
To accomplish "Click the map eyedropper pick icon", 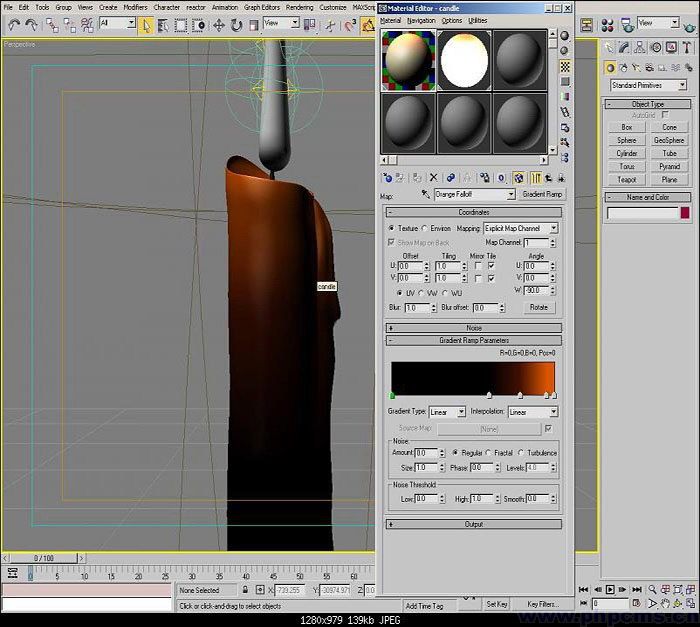I will 425,194.
